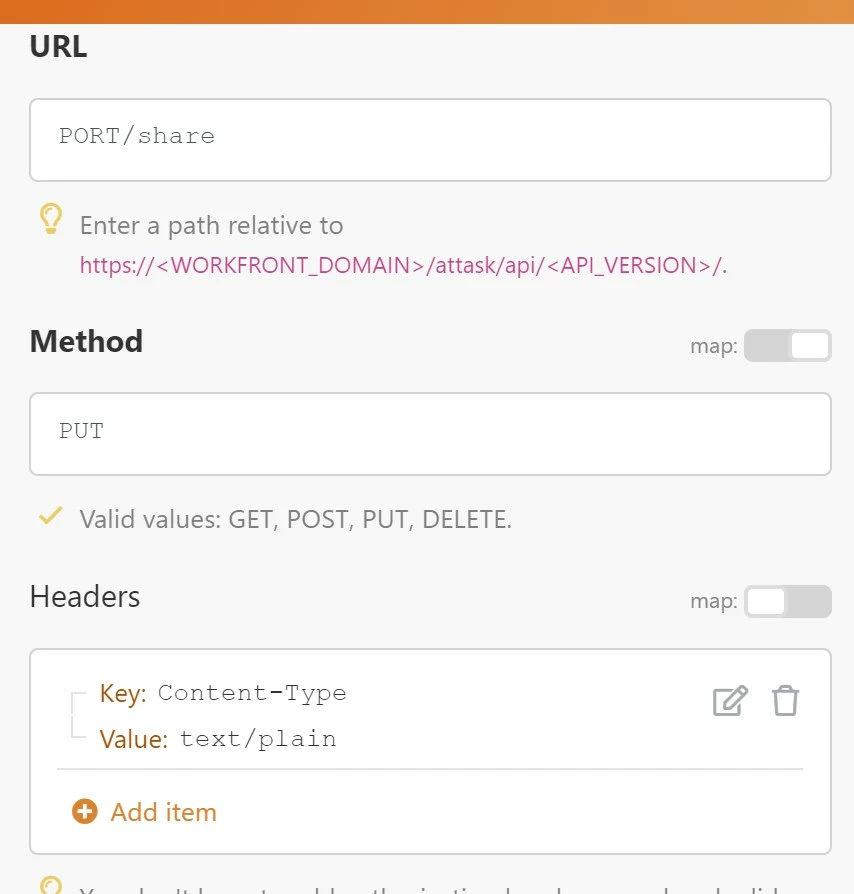
Task: Click the URL section heading
Action: [x=58, y=46]
